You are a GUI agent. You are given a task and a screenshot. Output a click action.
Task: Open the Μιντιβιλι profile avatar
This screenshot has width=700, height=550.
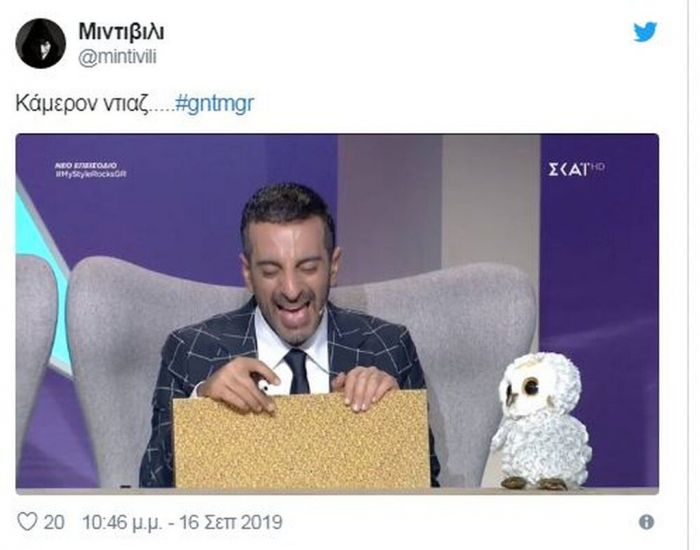tap(41, 43)
